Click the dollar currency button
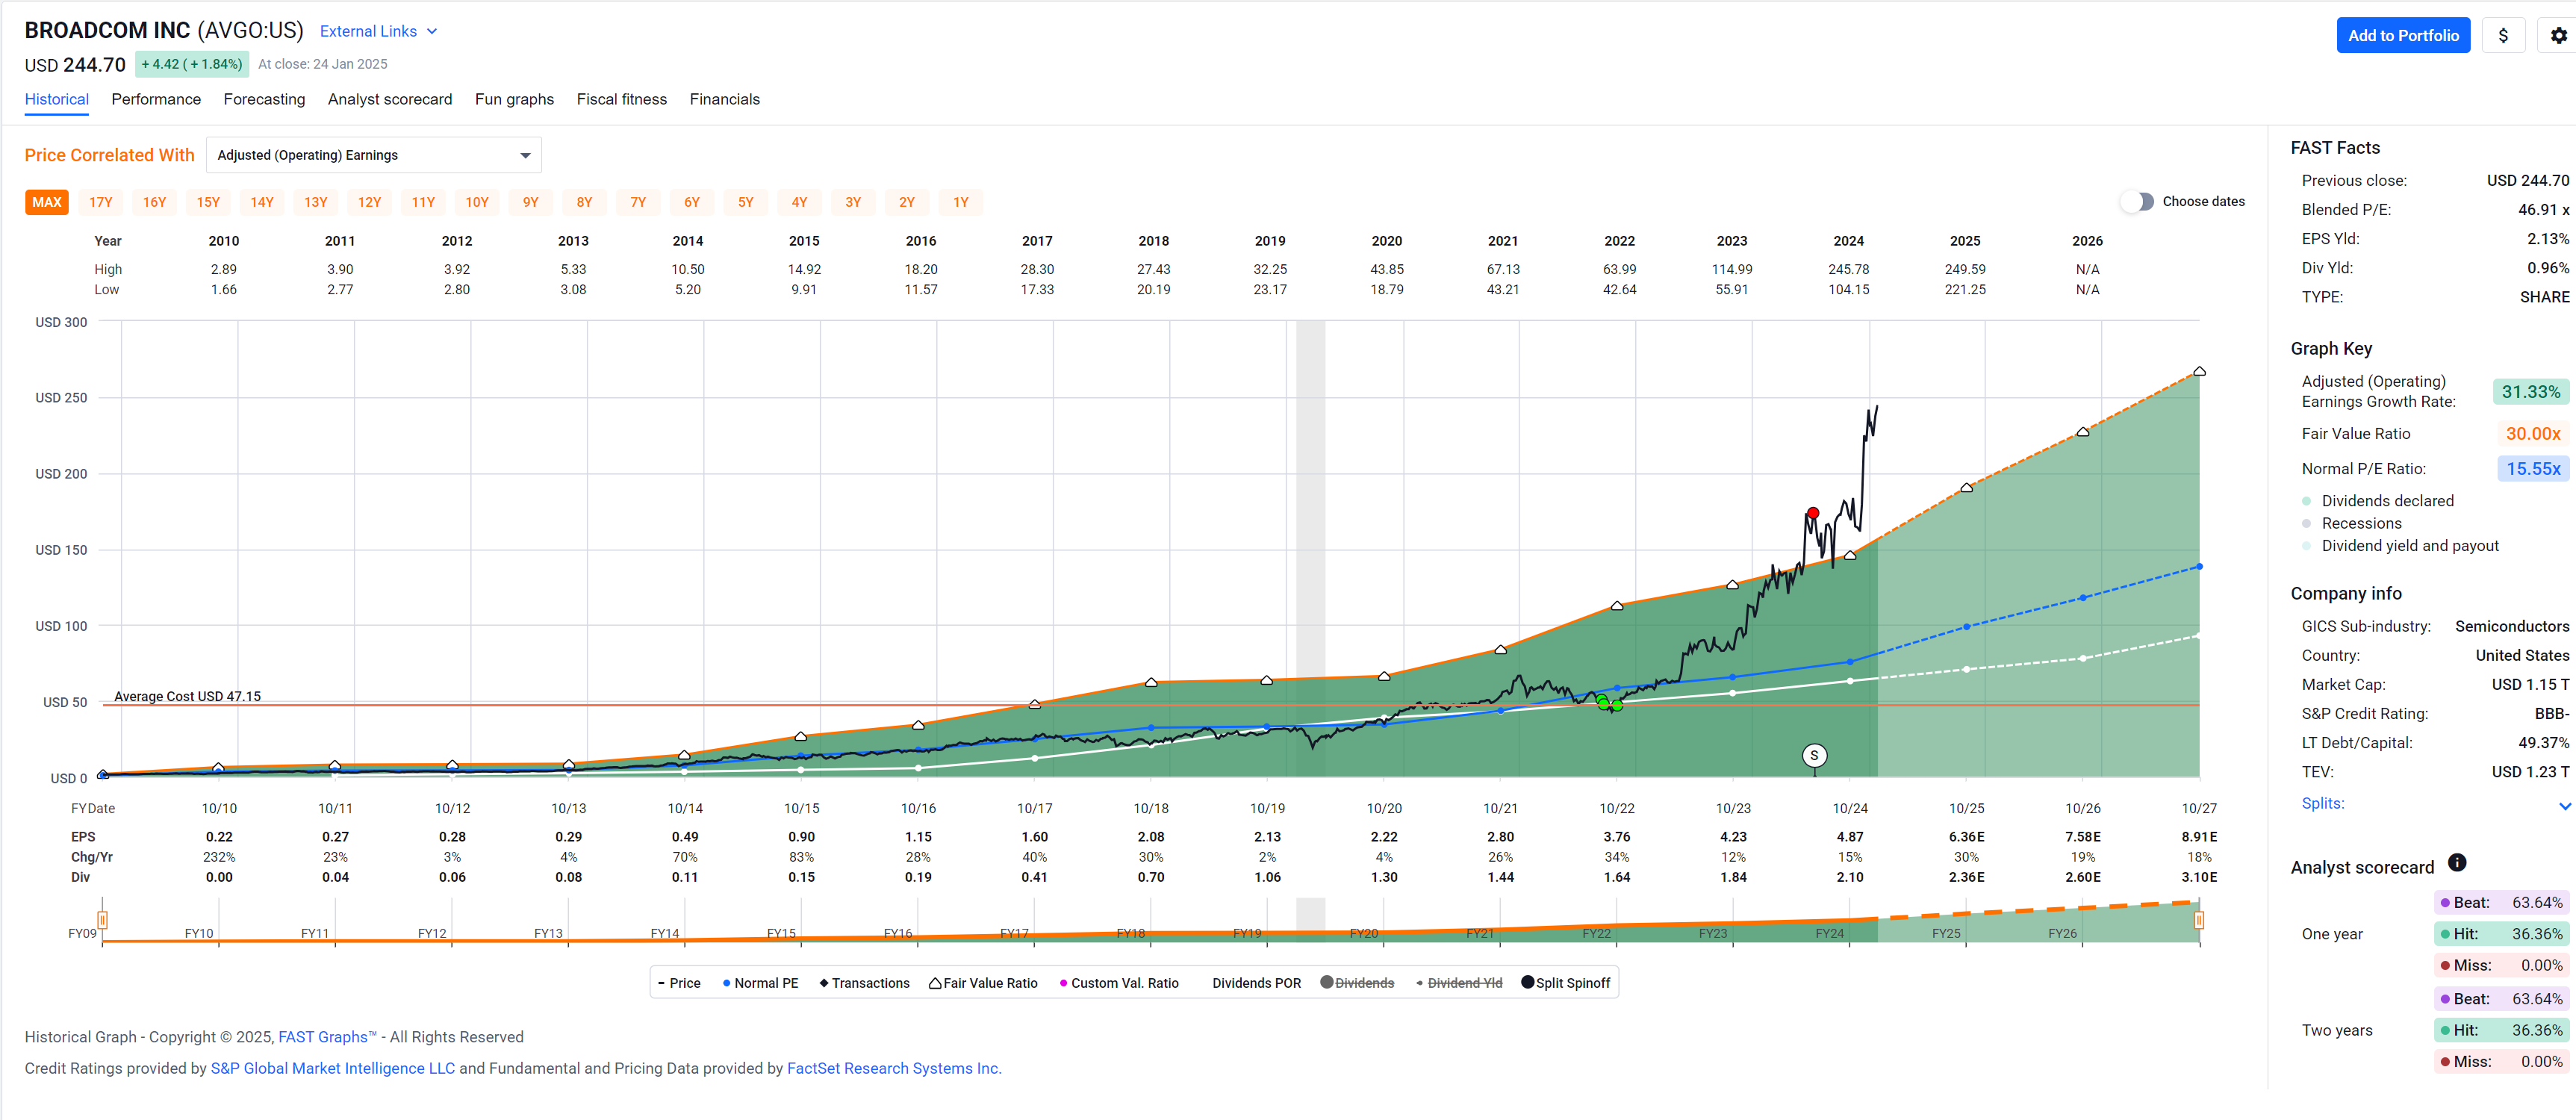 point(2503,35)
